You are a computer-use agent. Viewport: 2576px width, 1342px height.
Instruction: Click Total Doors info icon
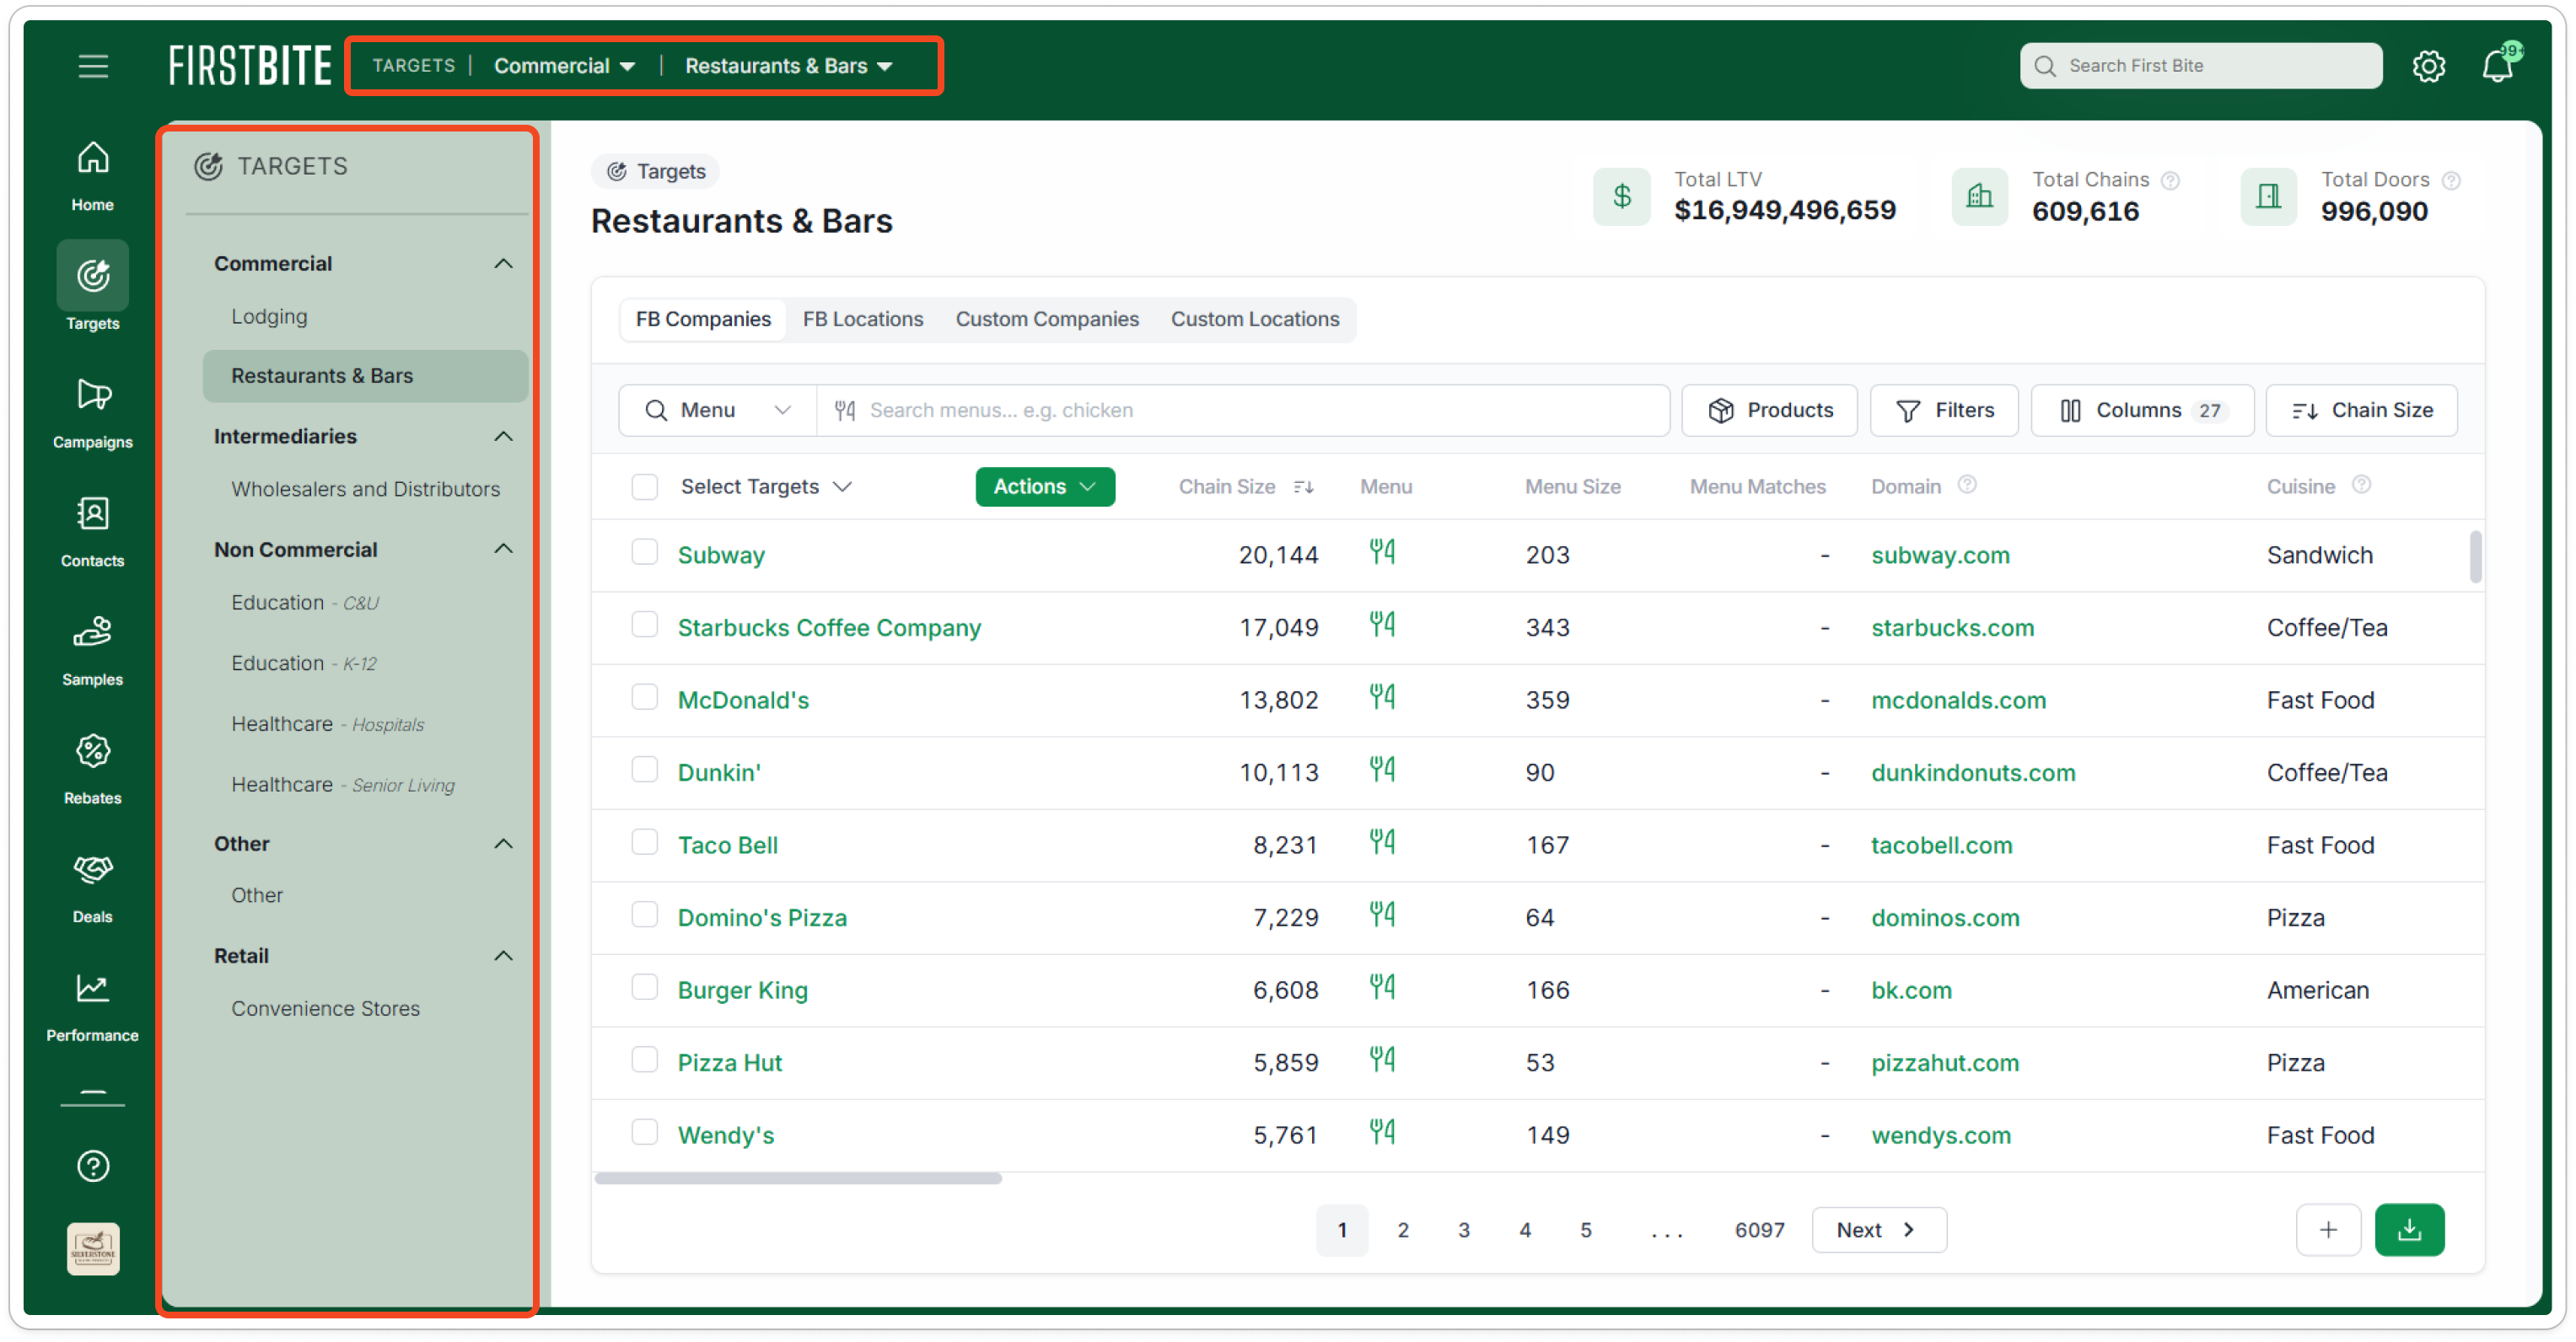pos(2450,180)
